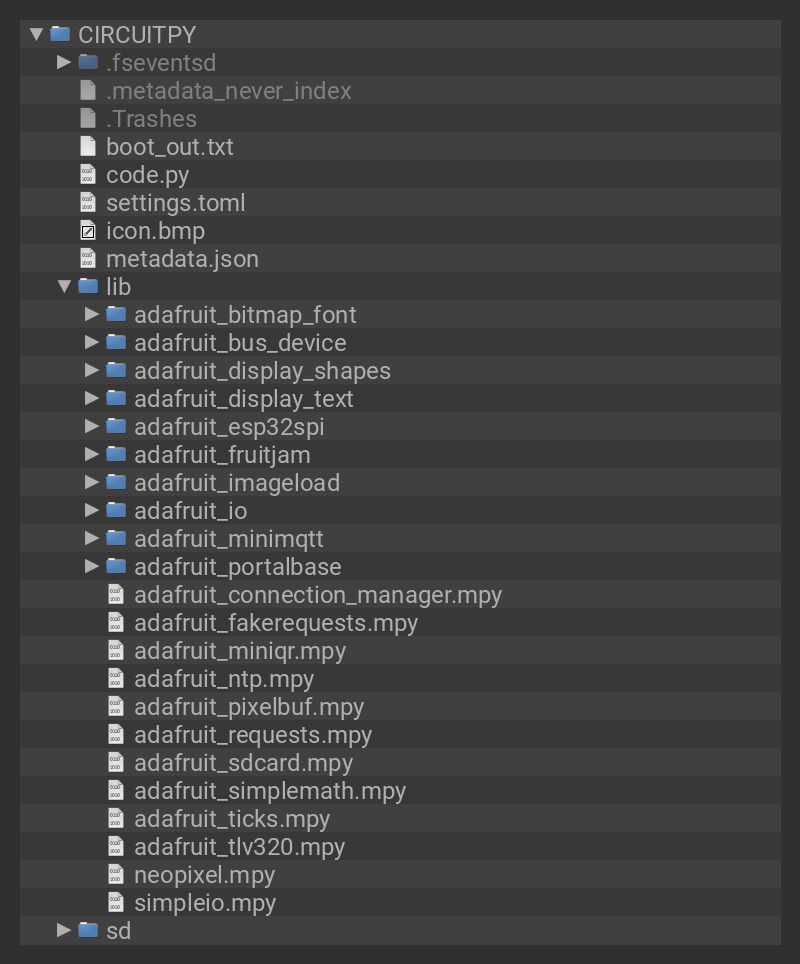This screenshot has height=964, width=800.
Task: Click the metadata.json file icon
Action: pyautogui.click(x=88, y=259)
